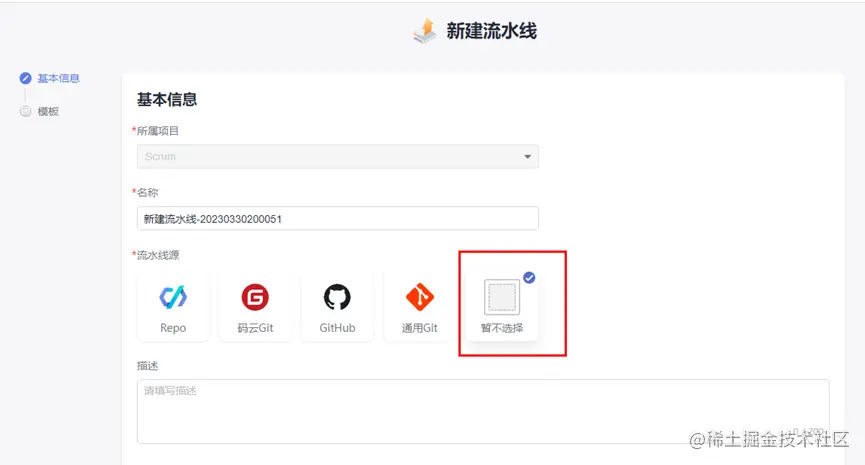Click the blue check badge on 暂不选择

coord(529,277)
